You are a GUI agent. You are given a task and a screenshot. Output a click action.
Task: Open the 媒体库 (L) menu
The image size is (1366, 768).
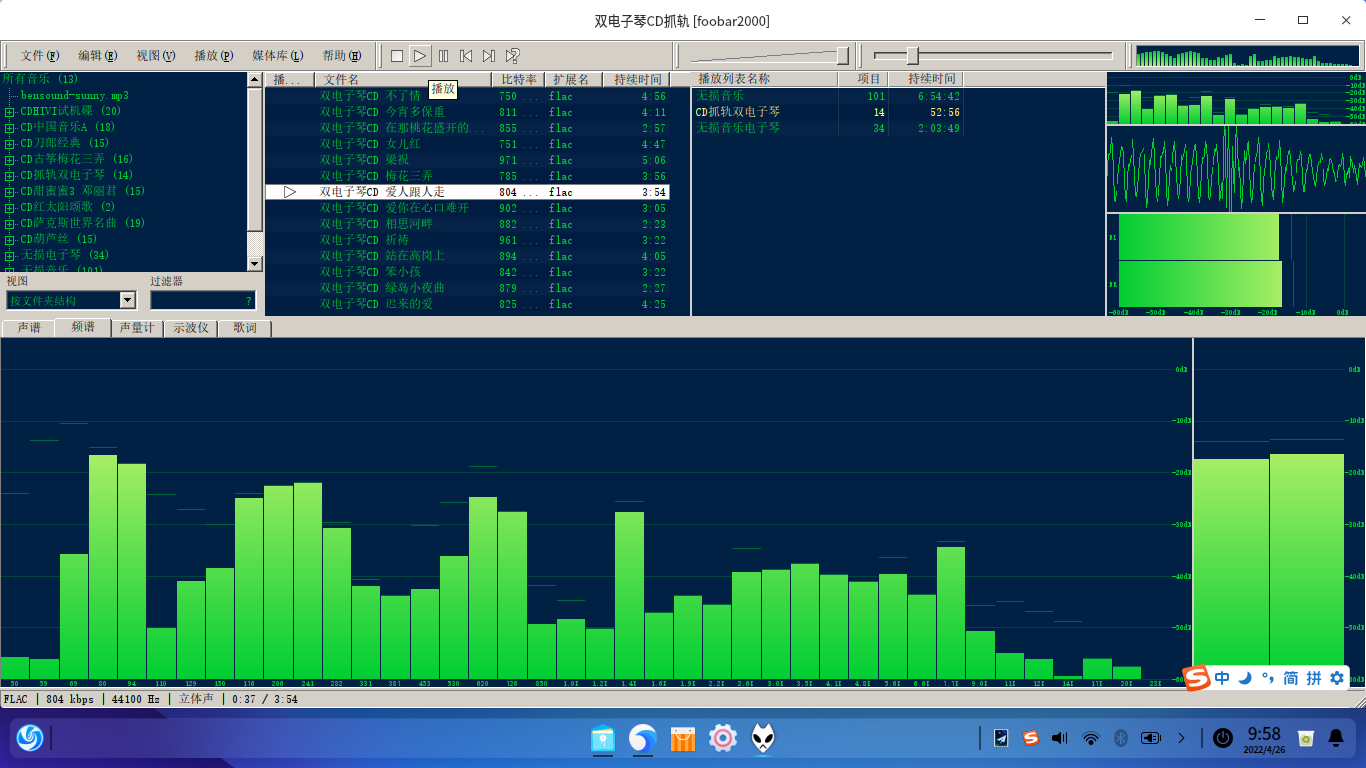click(x=277, y=56)
